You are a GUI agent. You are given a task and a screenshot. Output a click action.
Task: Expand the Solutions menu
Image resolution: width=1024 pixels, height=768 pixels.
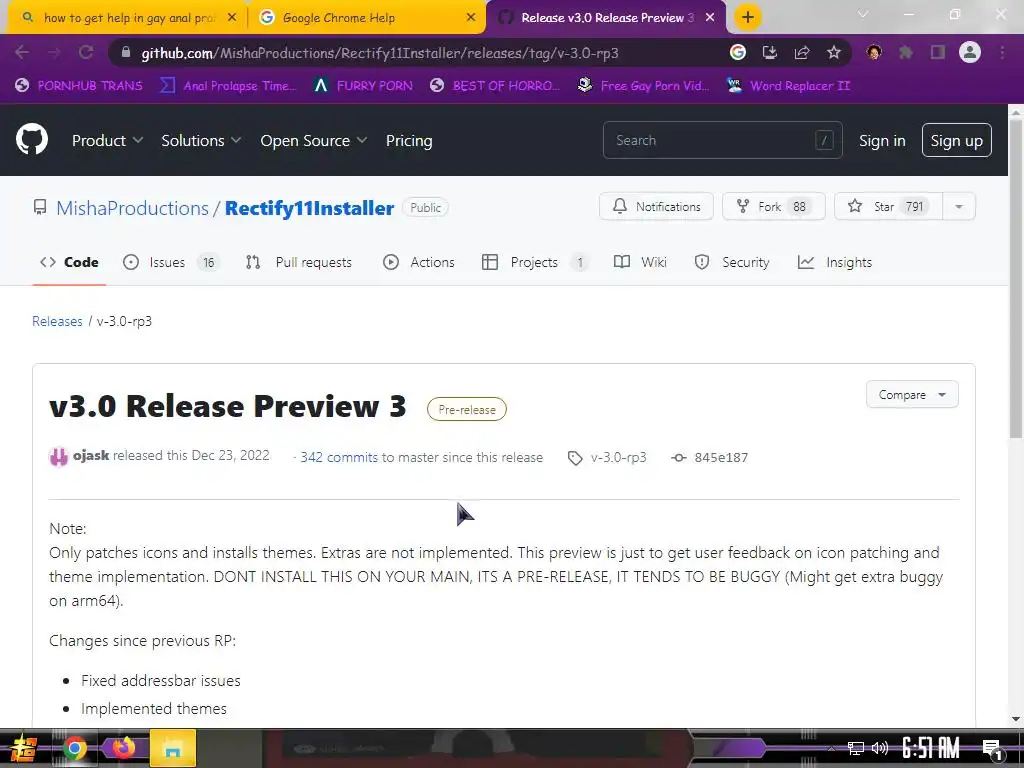point(201,140)
